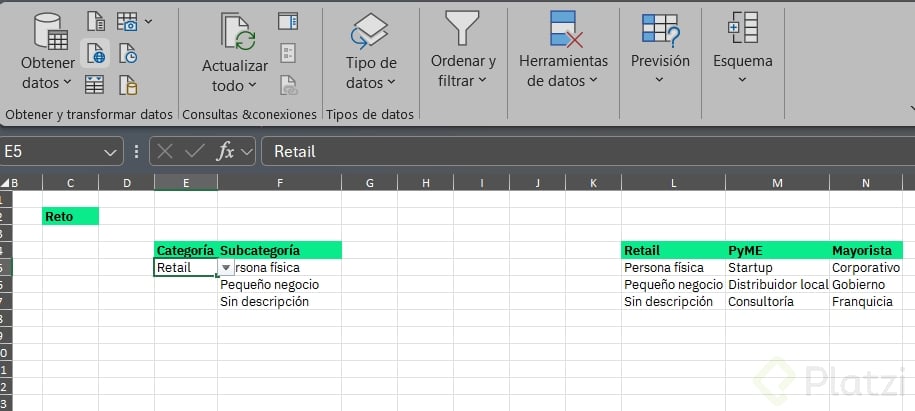Click From Picture camera icon
The width and height of the screenshot is (915, 411).
(128, 21)
